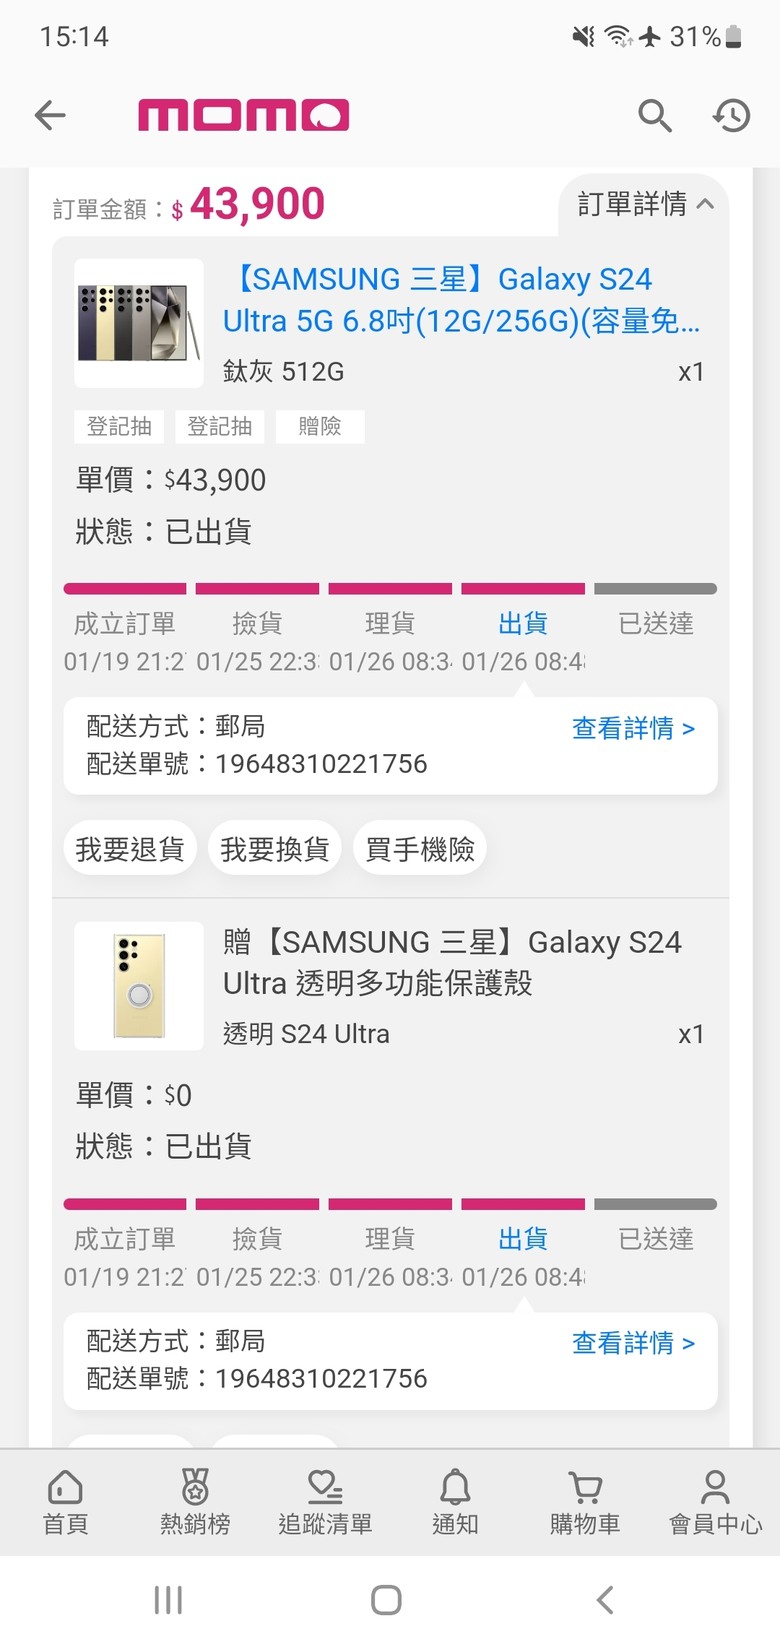Collapse the 訂單詳情 expander
This screenshot has height=1647, width=780.
645,205
